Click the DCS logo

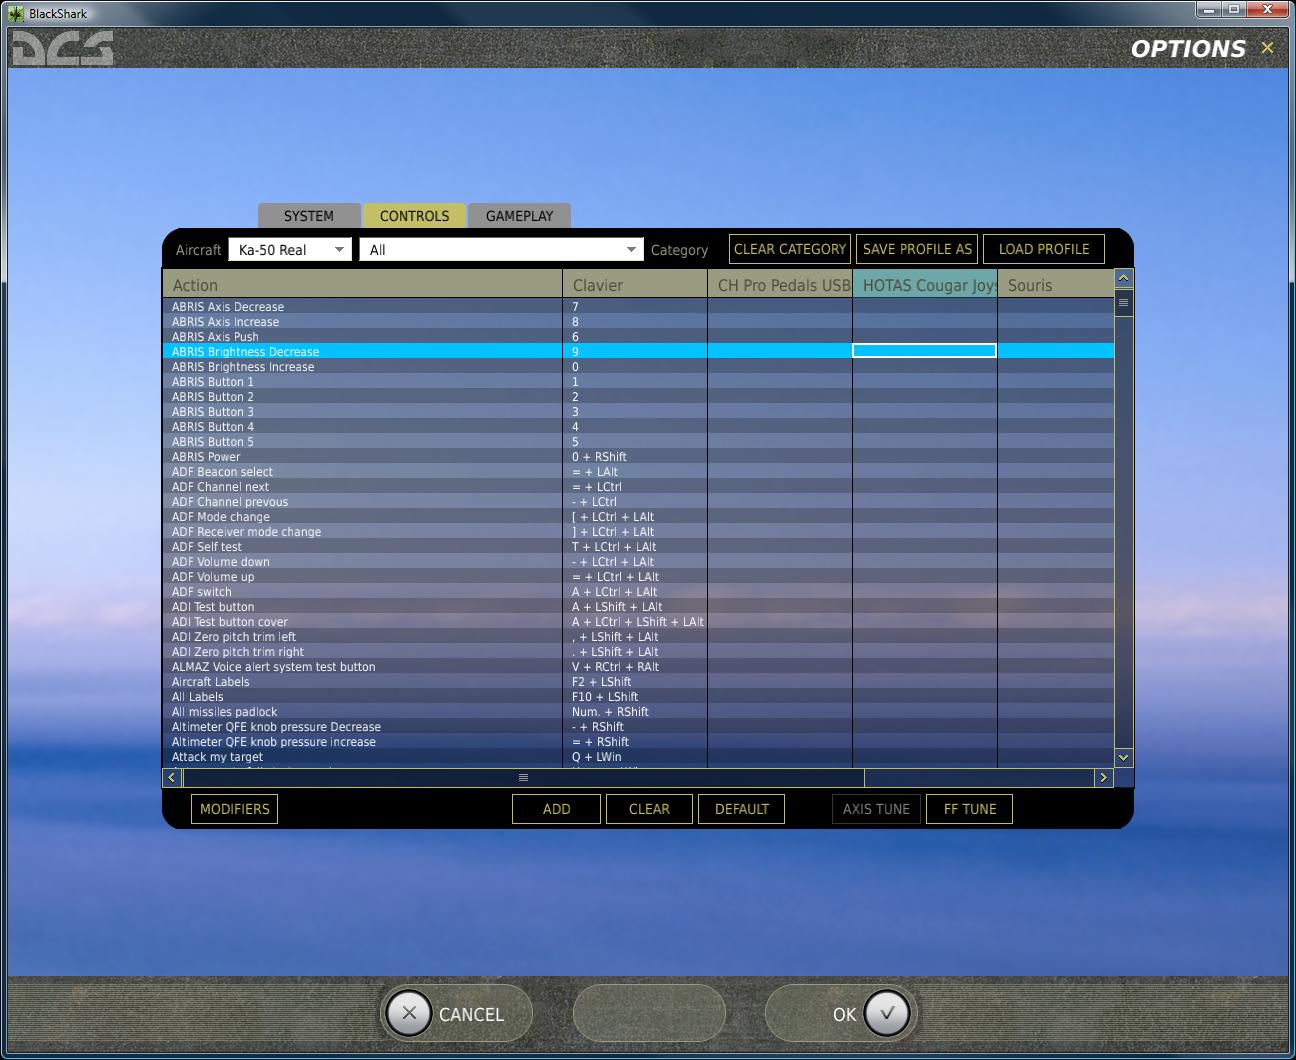(x=62, y=49)
